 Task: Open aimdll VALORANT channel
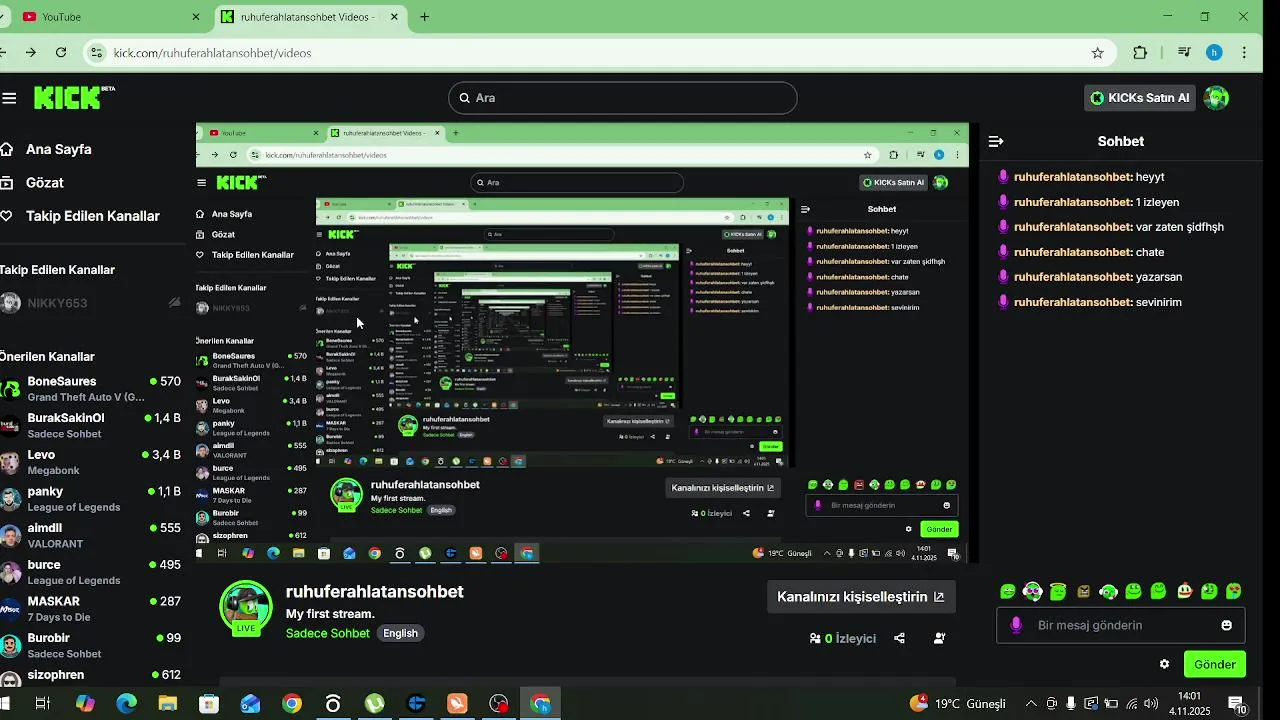(92, 535)
